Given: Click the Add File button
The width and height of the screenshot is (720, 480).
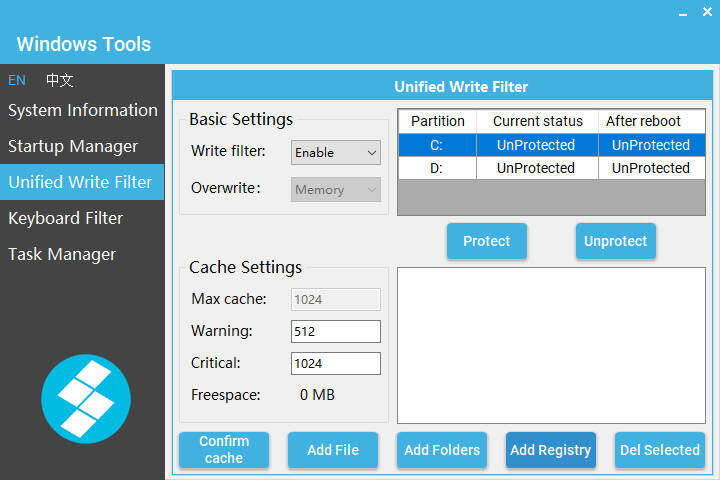Looking at the screenshot, I should pos(333,450).
